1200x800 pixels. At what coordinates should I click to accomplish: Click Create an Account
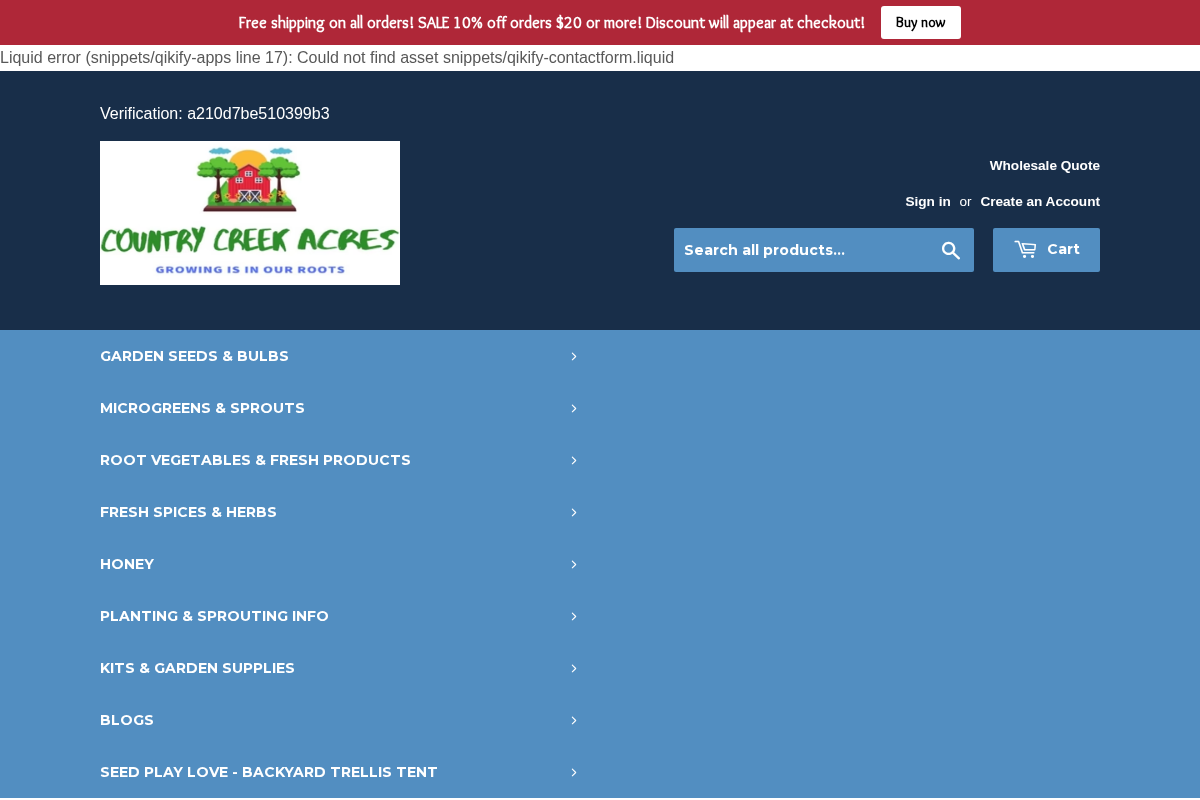click(x=1040, y=201)
